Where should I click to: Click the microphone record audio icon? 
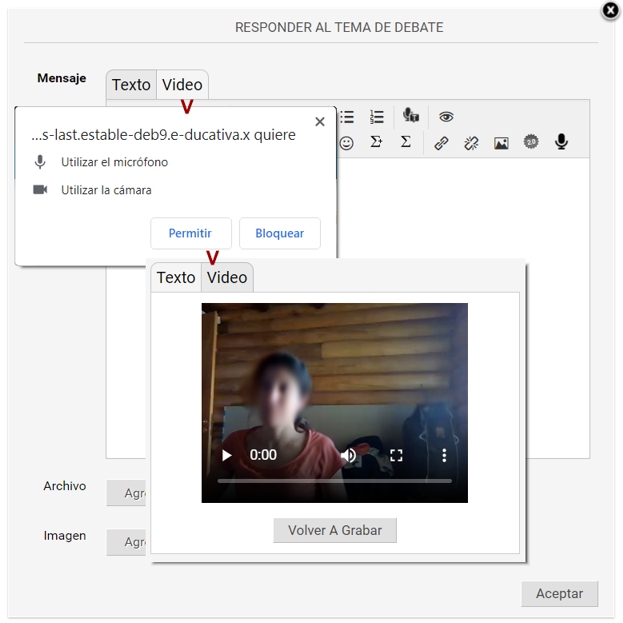tap(561, 142)
